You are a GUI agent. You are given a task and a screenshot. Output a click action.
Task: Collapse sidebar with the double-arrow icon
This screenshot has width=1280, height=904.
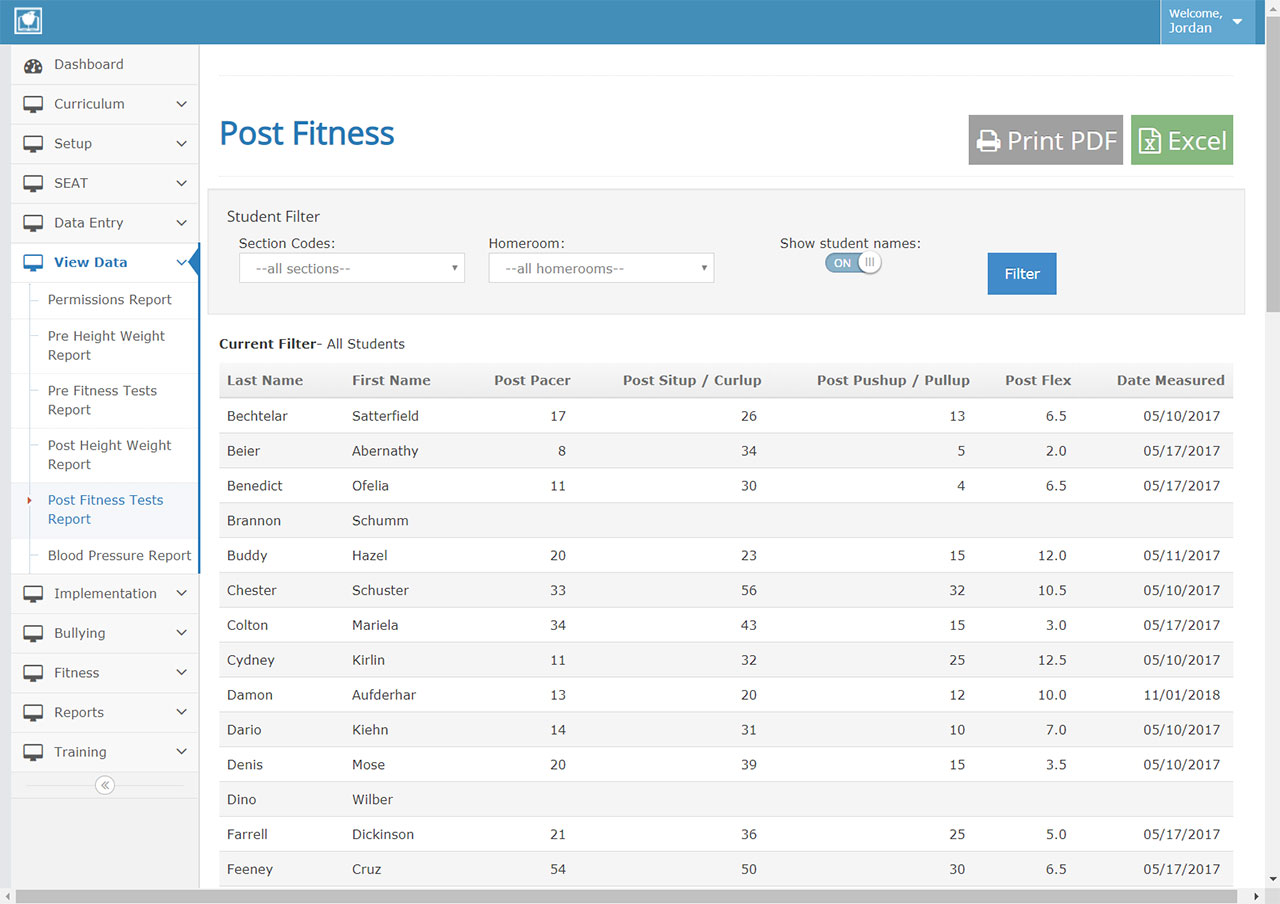tap(104, 786)
